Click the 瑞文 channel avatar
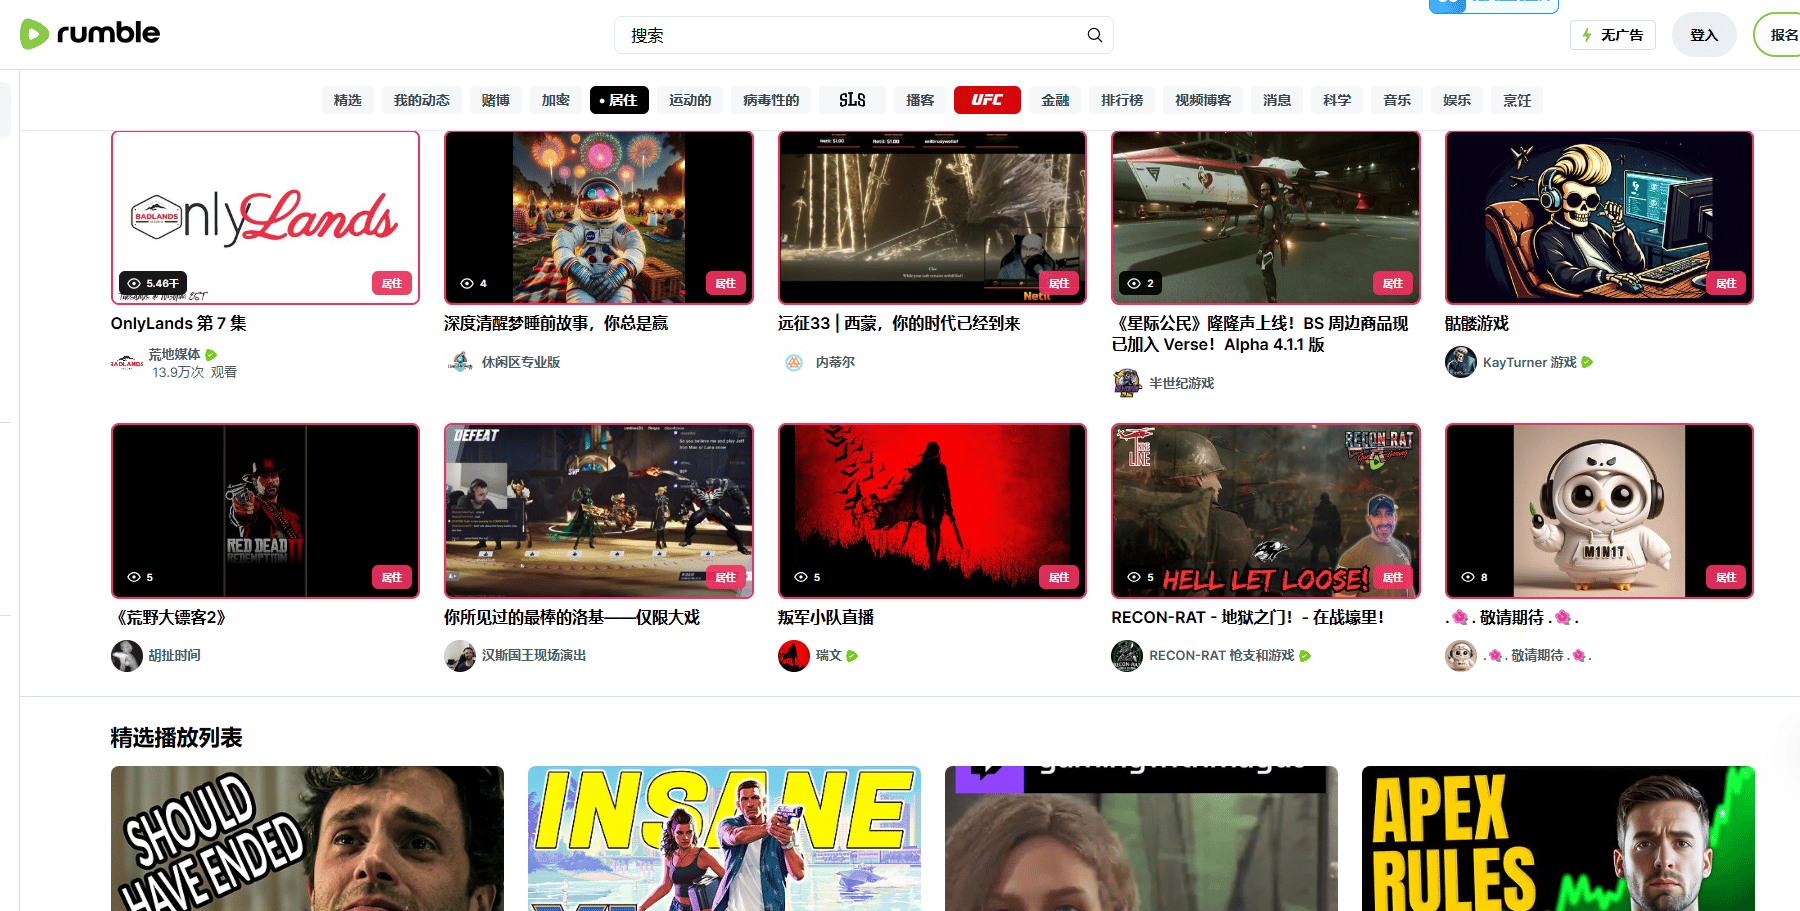The height and width of the screenshot is (911, 1800). (794, 655)
